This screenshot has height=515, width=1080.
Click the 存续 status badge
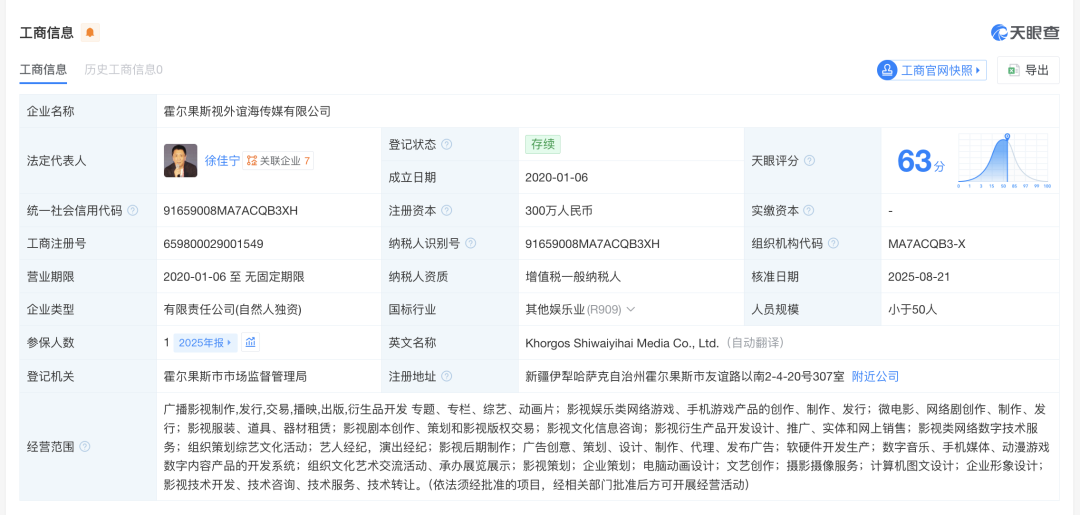coord(543,145)
